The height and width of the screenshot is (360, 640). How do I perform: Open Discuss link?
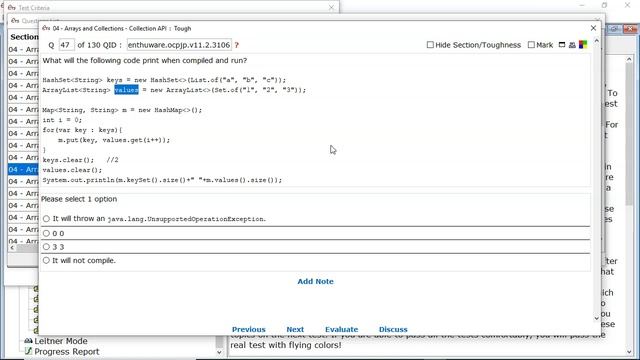coord(393,329)
